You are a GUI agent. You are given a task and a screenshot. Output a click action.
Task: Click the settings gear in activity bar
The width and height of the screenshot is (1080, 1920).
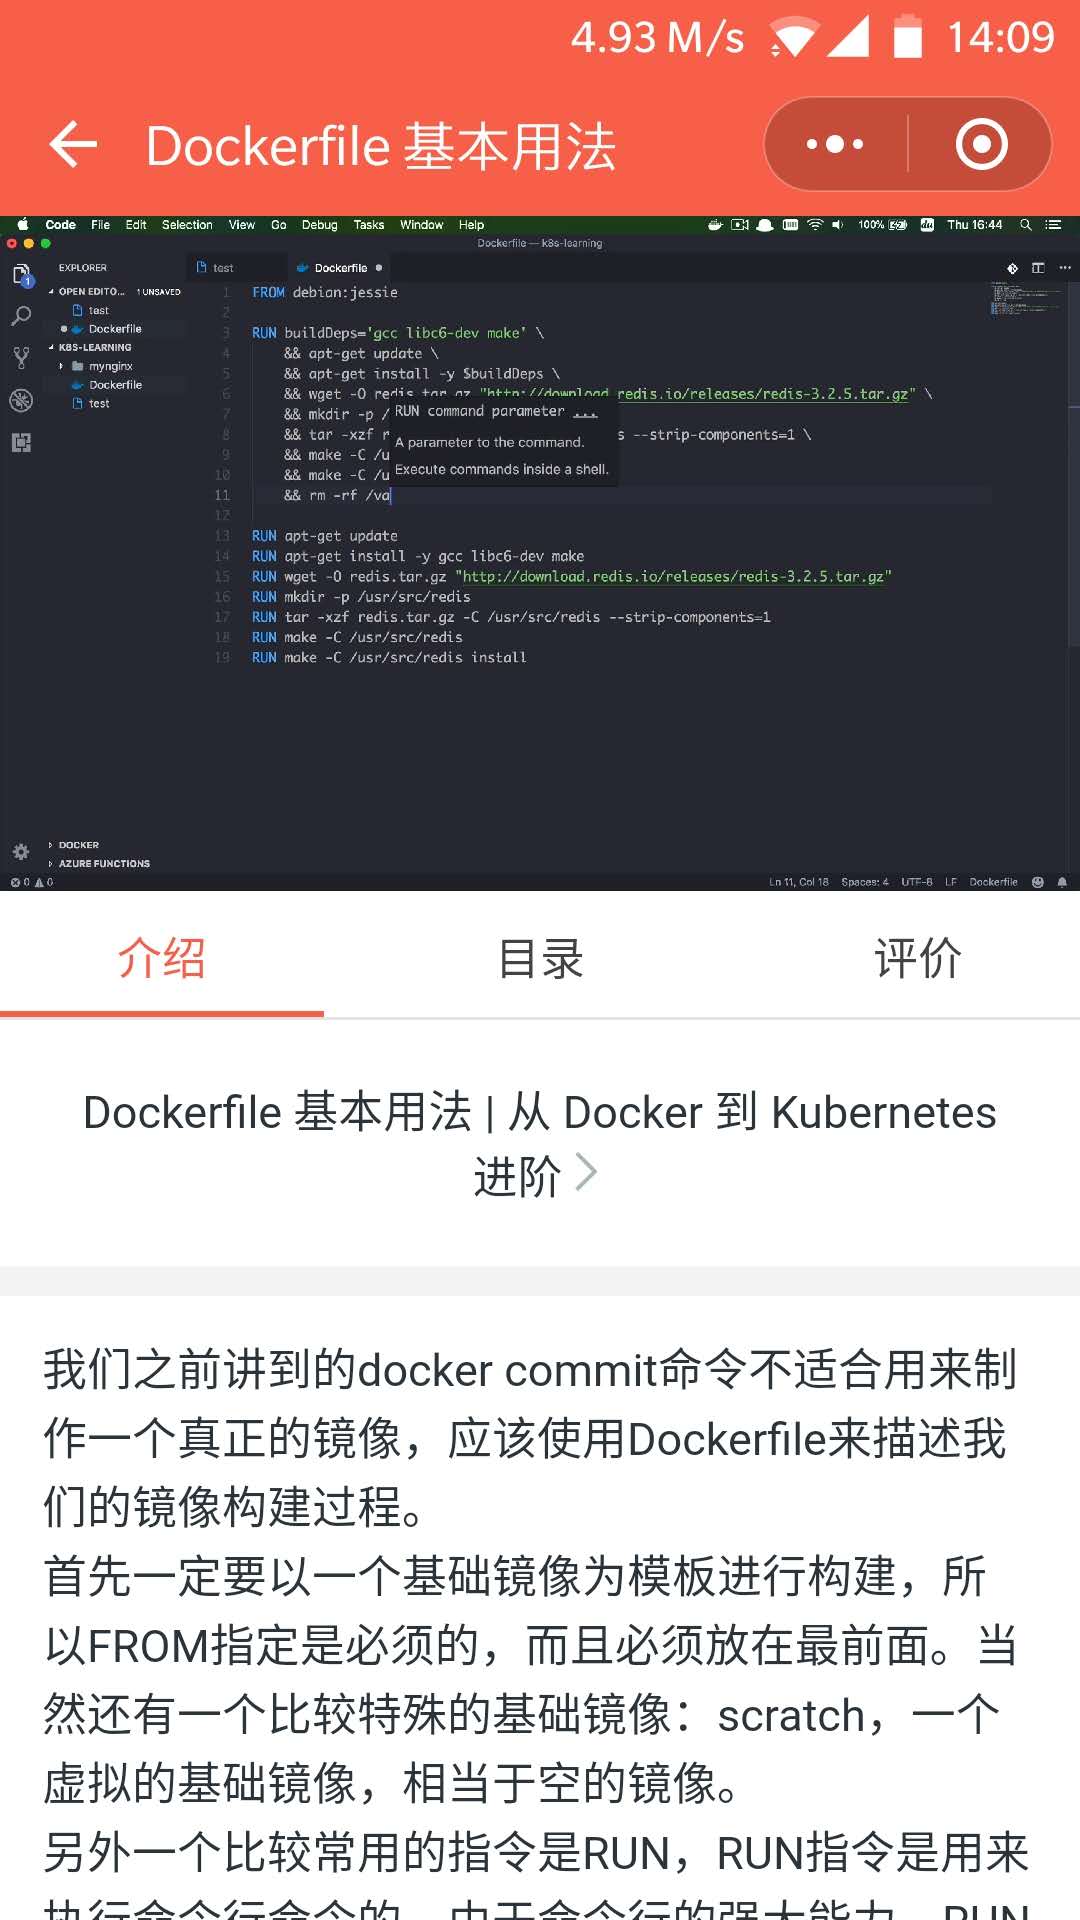pyautogui.click(x=20, y=852)
